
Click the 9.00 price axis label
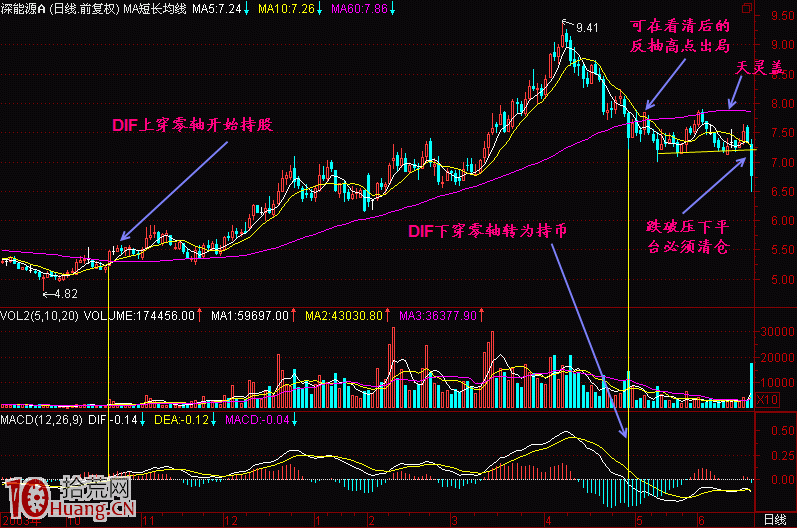pyautogui.click(x=783, y=45)
